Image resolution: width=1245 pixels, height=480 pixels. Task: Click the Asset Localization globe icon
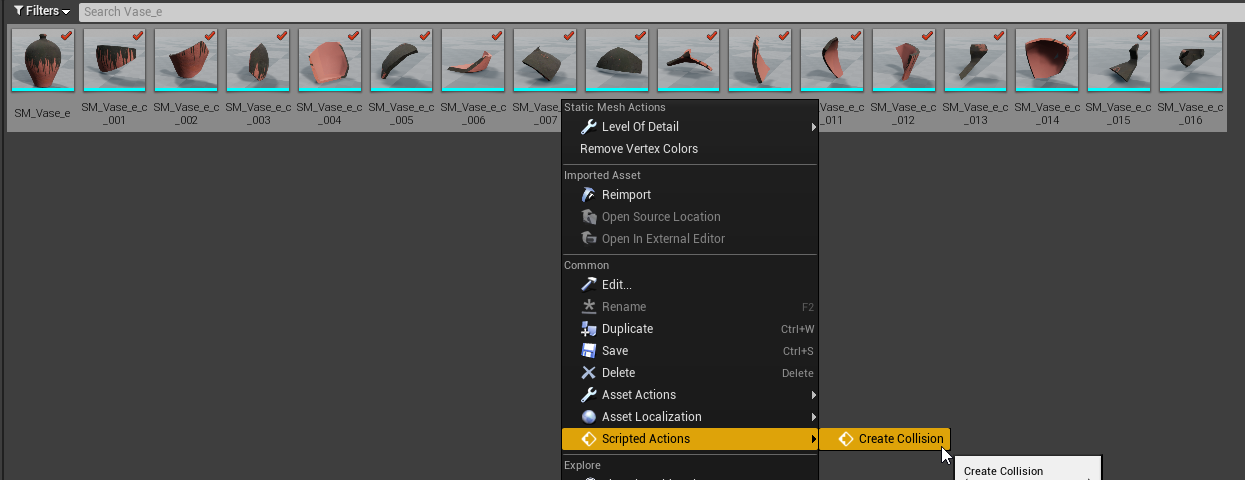[x=589, y=417]
